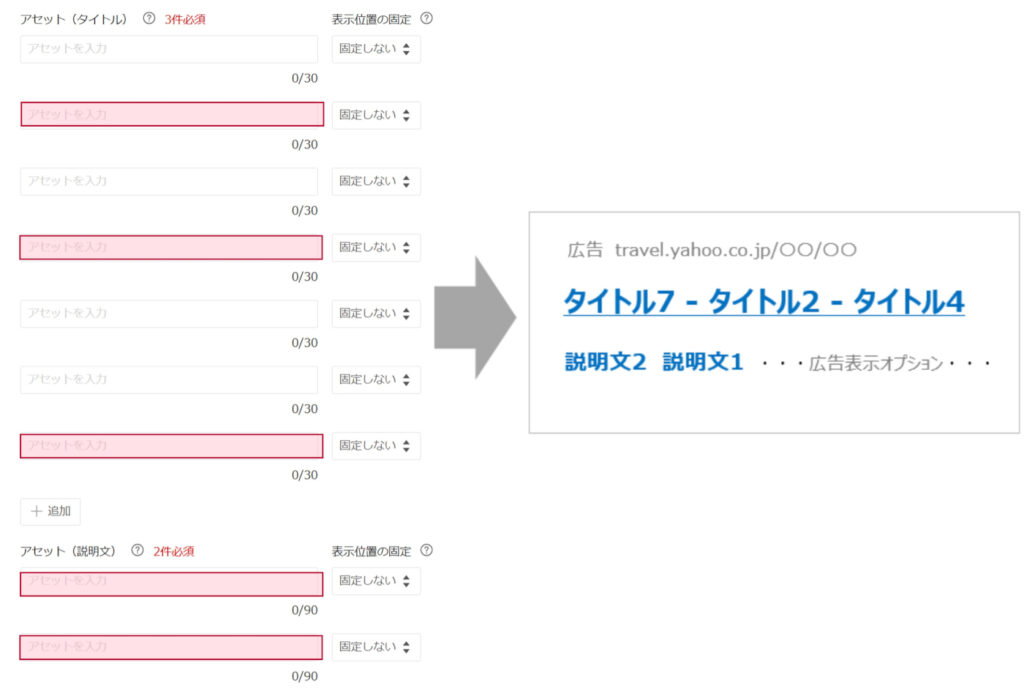Click help icon beside アセット（説明文）label
Viewport: 1024px width, 693px height.
[x=138, y=551]
